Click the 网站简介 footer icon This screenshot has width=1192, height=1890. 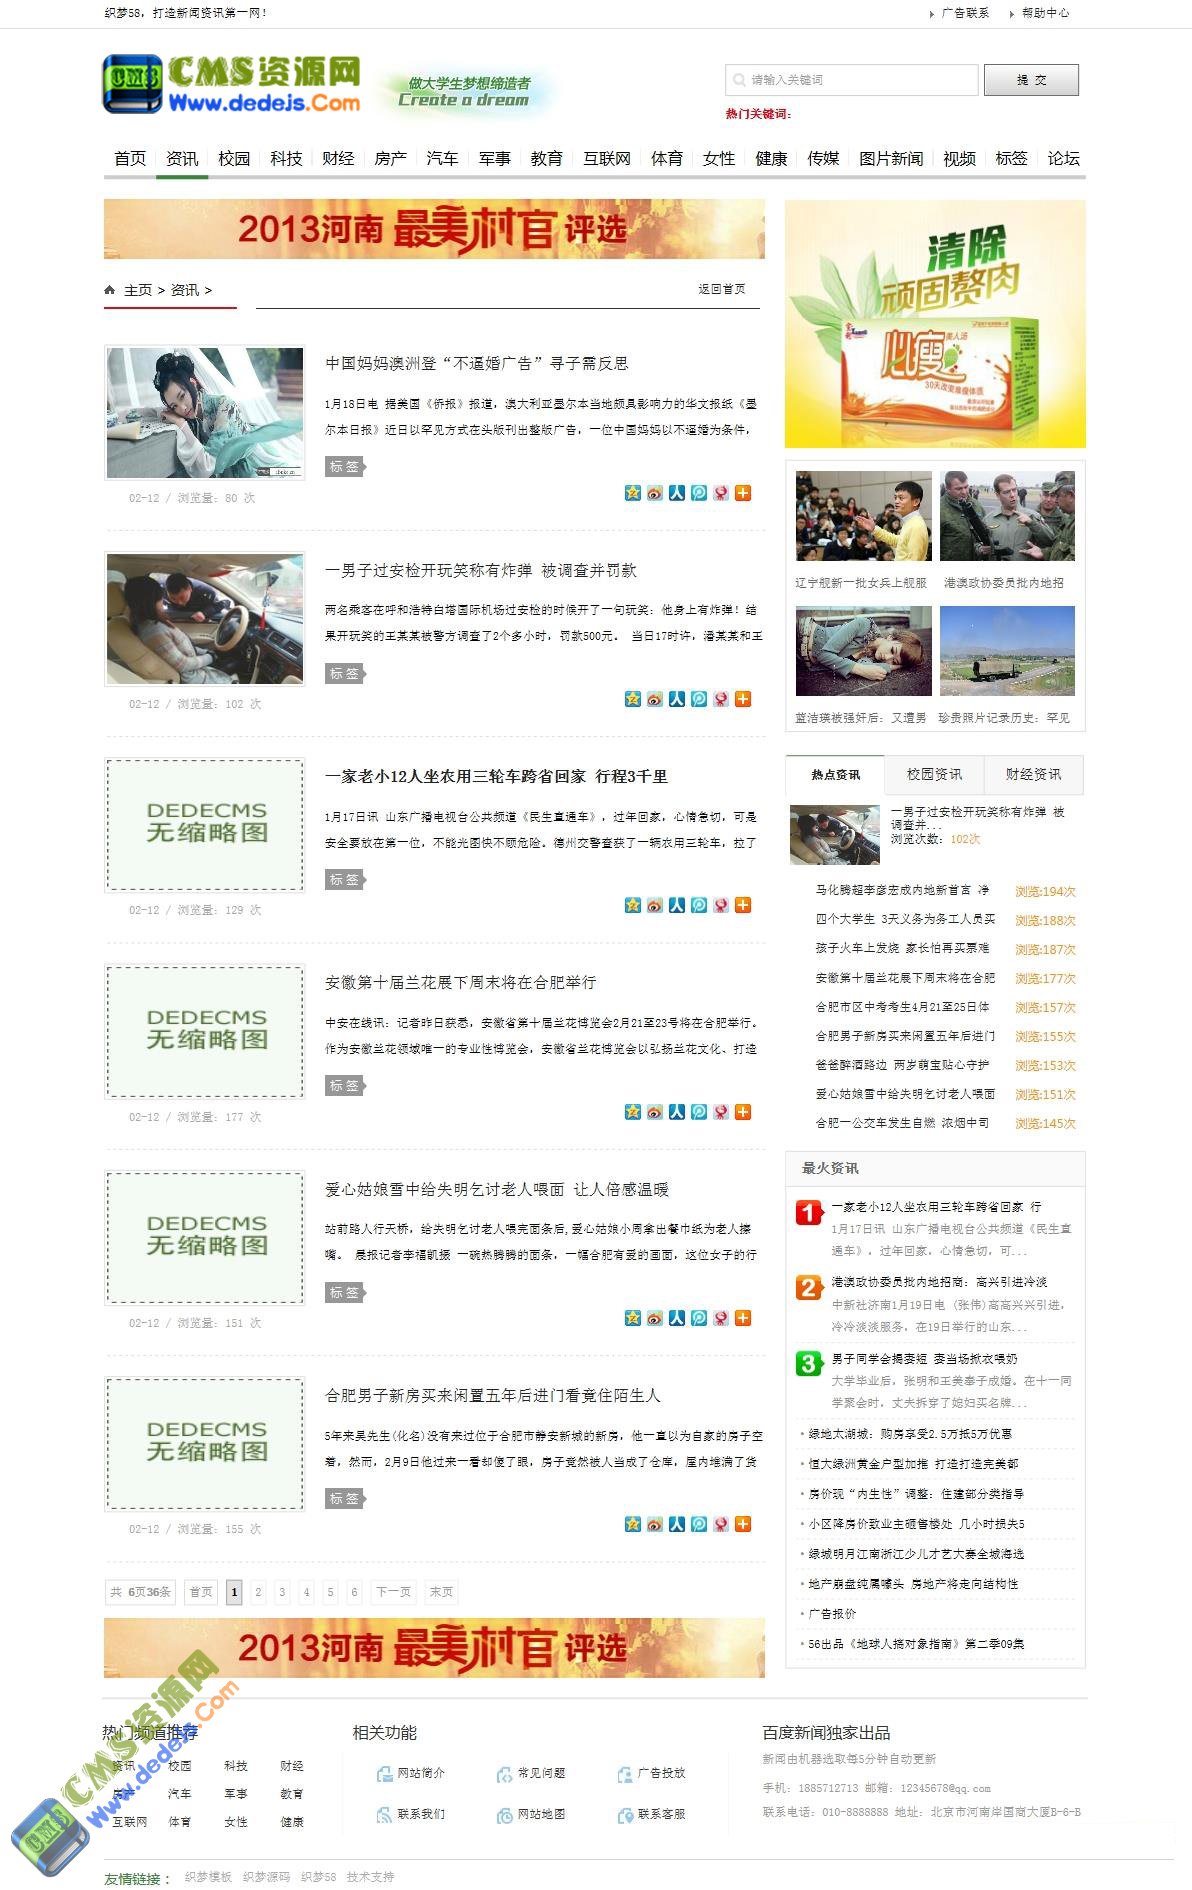coord(384,1773)
